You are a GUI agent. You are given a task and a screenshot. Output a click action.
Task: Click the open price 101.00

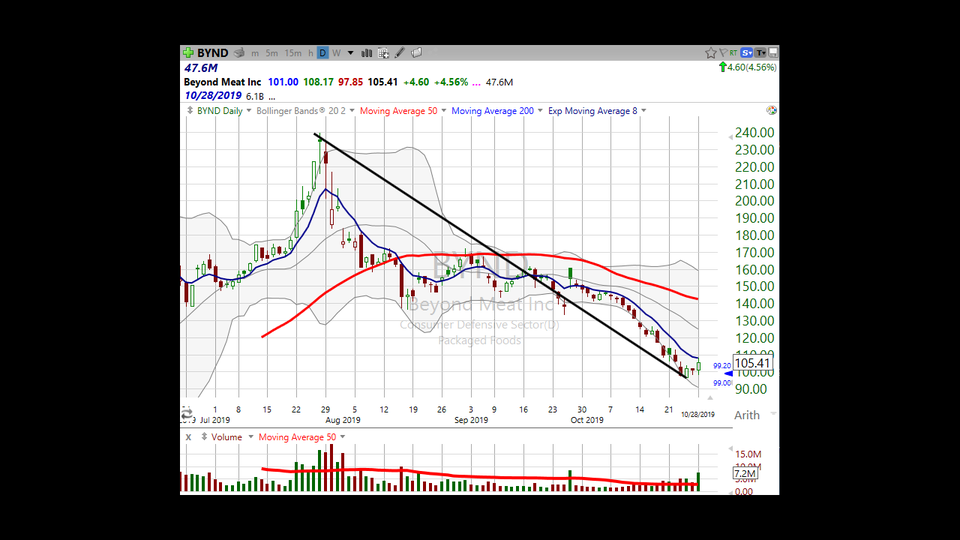[283, 82]
